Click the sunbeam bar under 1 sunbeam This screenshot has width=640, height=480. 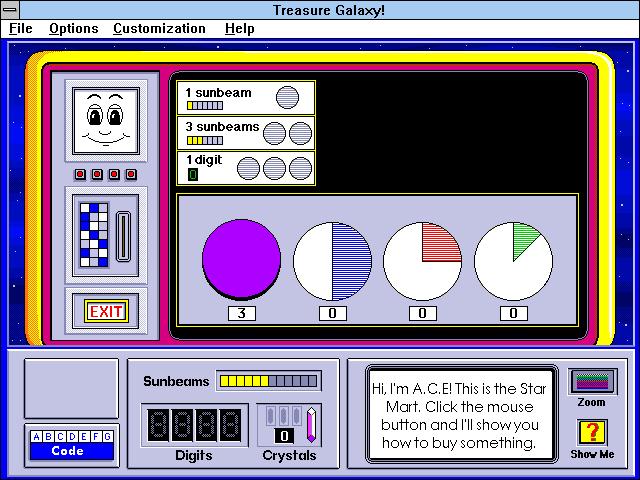tap(205, 105)
